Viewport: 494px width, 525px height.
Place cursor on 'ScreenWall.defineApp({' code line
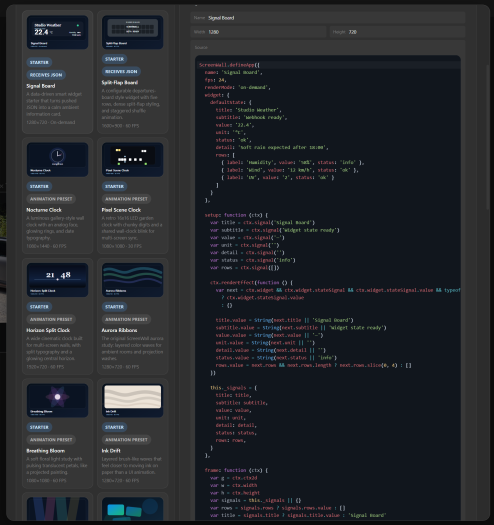[229, 65]
